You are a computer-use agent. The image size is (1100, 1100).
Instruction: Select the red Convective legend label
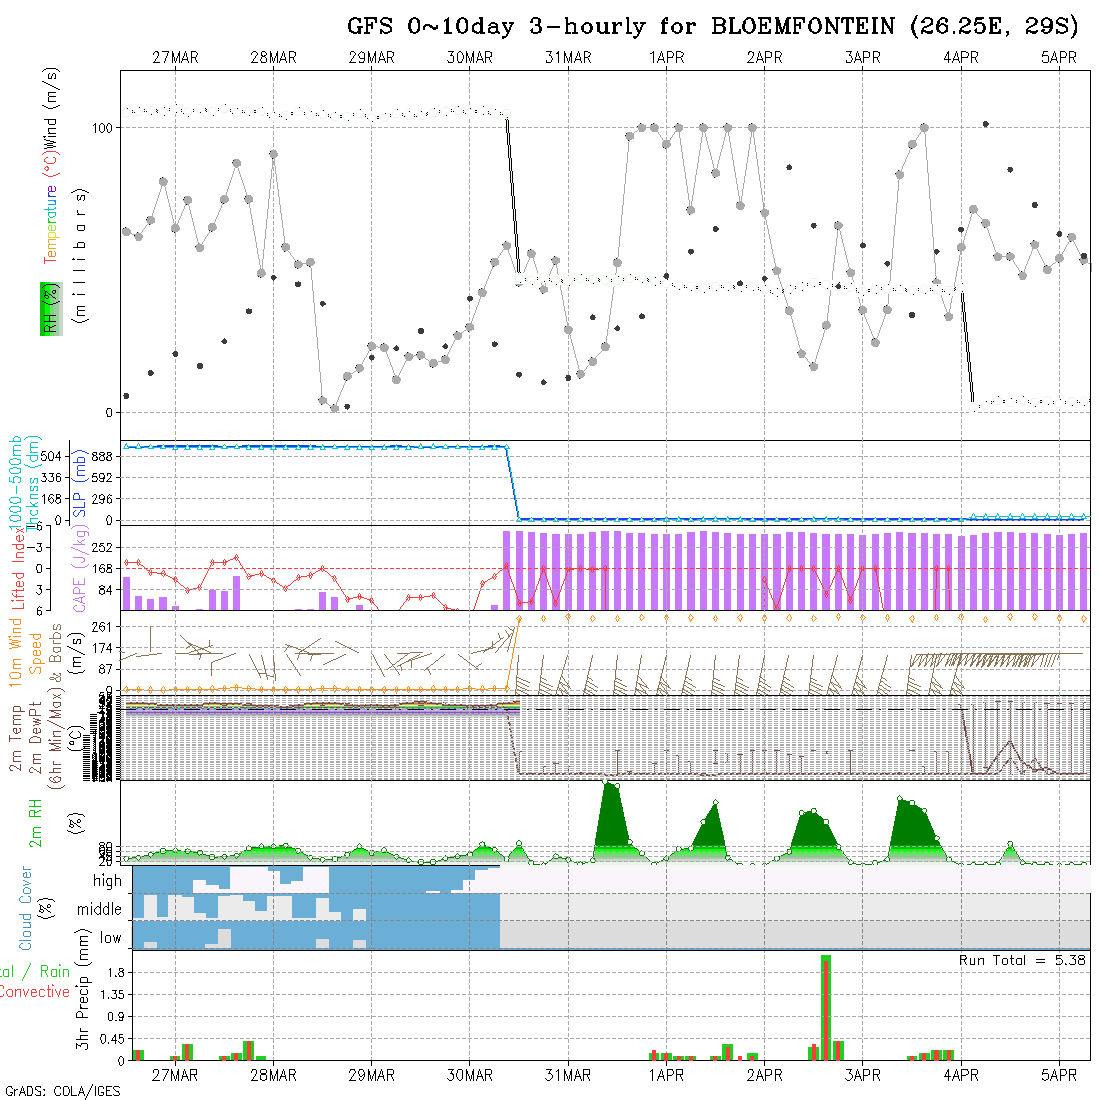coord(35,992)
